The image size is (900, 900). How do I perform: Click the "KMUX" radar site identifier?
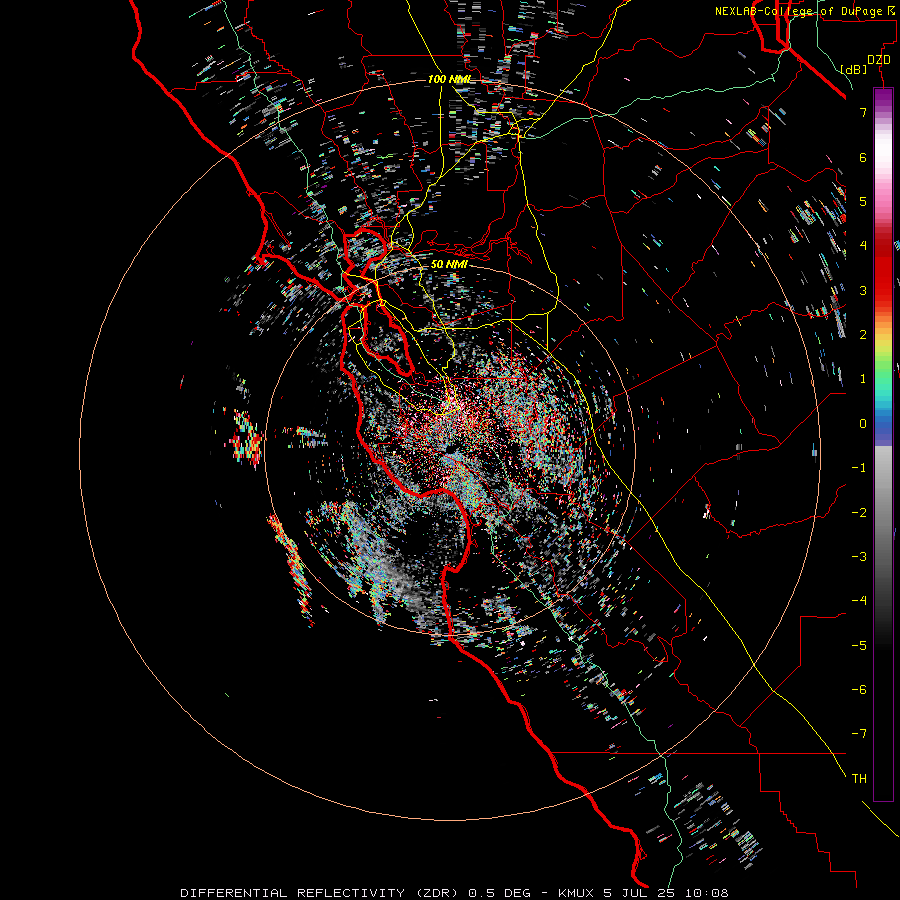(577, 893)
